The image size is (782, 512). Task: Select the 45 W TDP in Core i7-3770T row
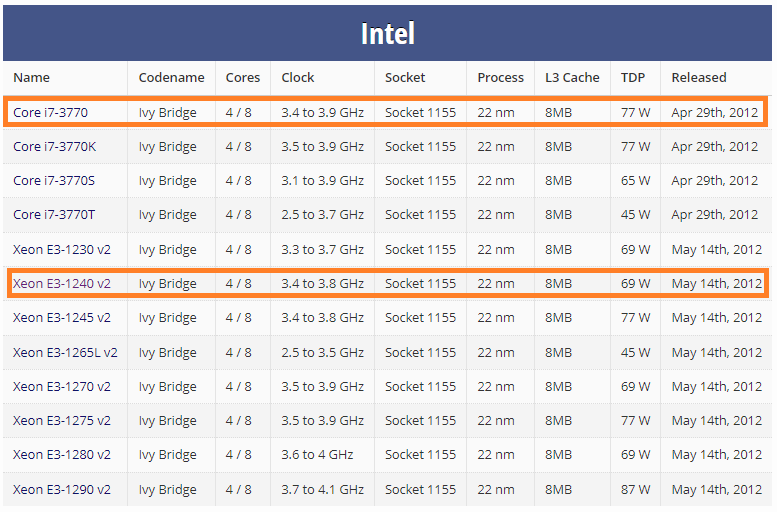click(x=635, y=215)
